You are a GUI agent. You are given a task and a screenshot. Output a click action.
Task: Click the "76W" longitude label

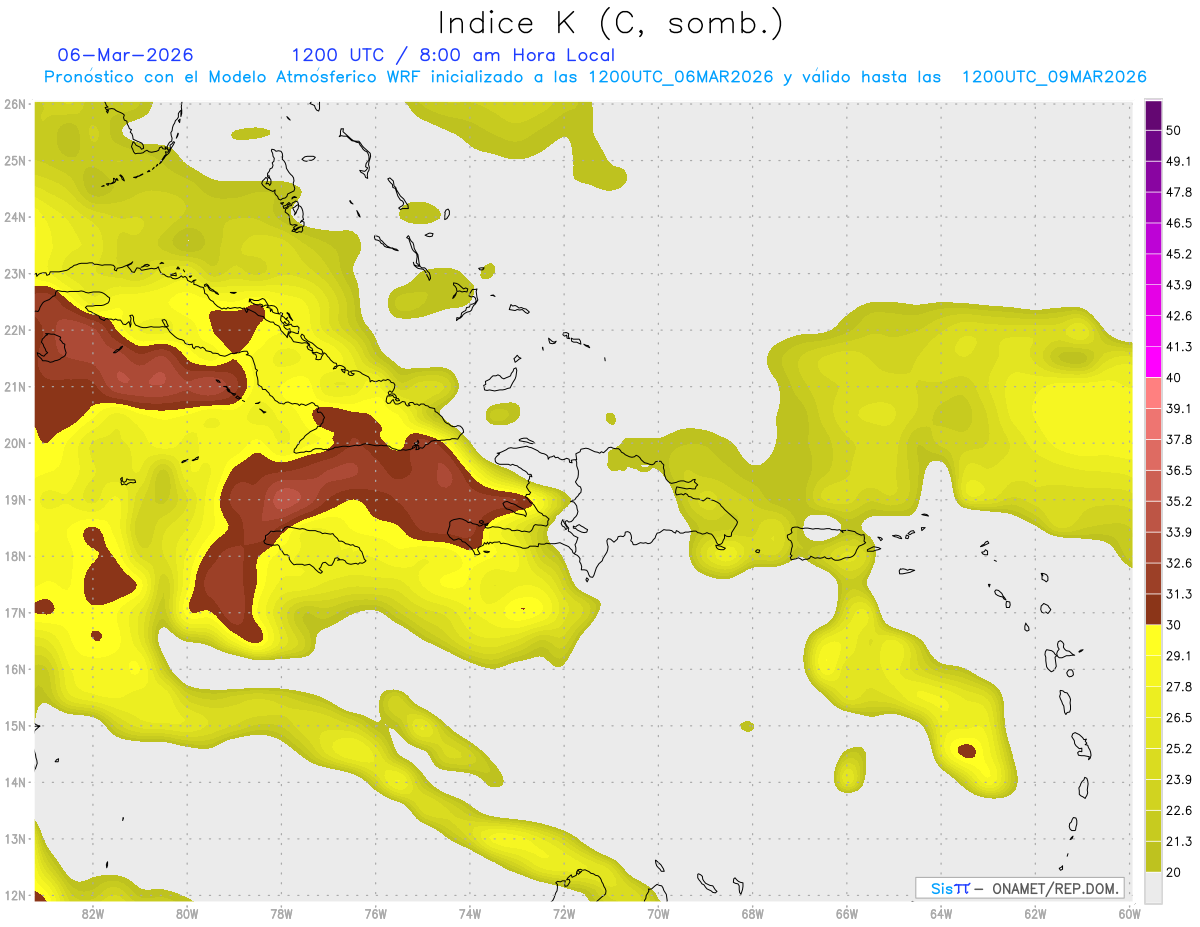(x=375, y=914)
